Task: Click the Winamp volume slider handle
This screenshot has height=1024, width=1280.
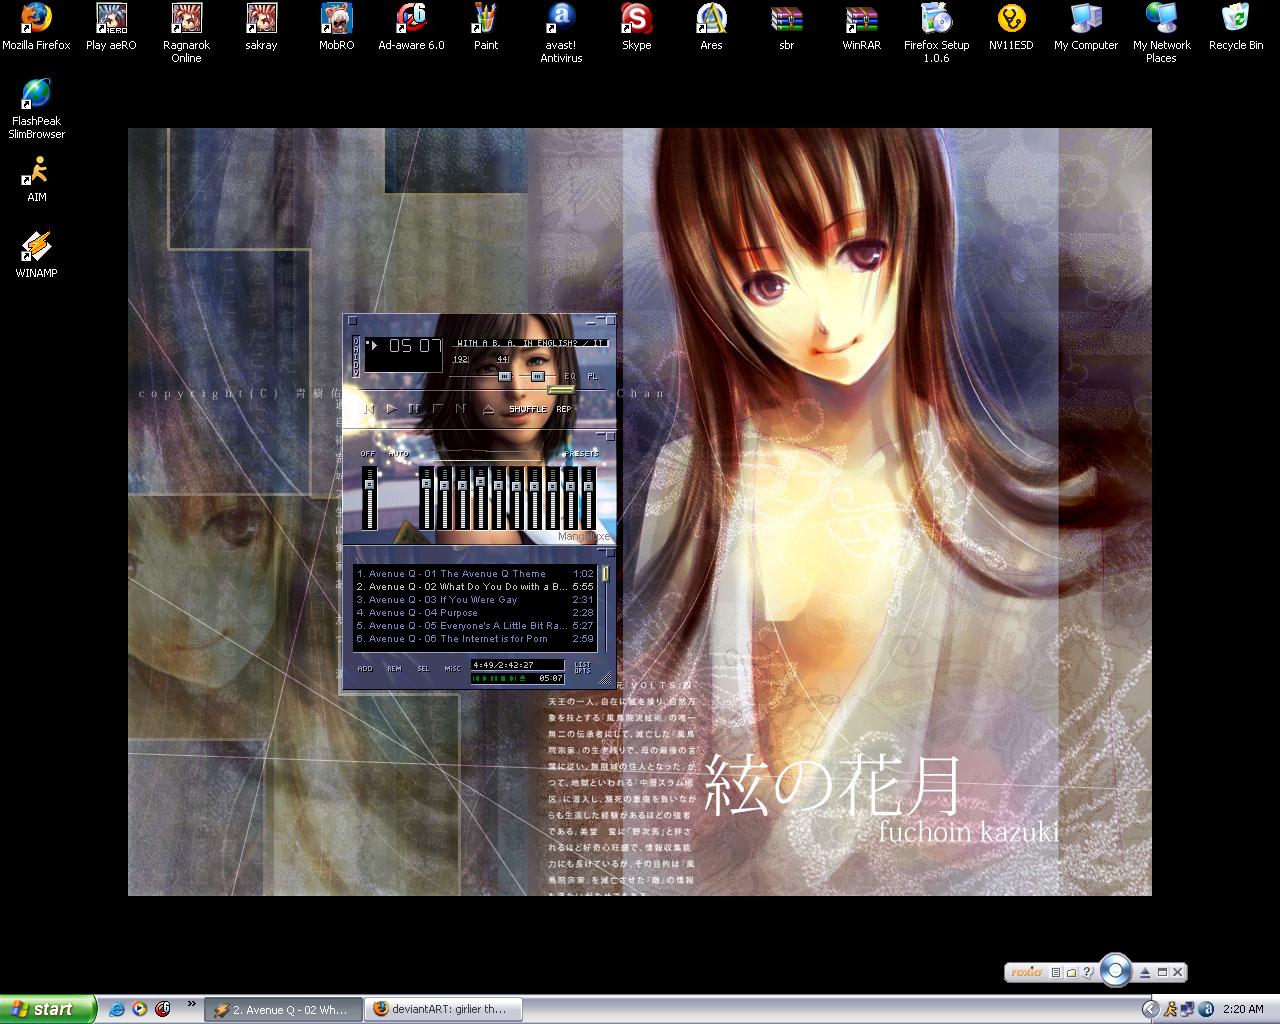Action: pos(505,376)
